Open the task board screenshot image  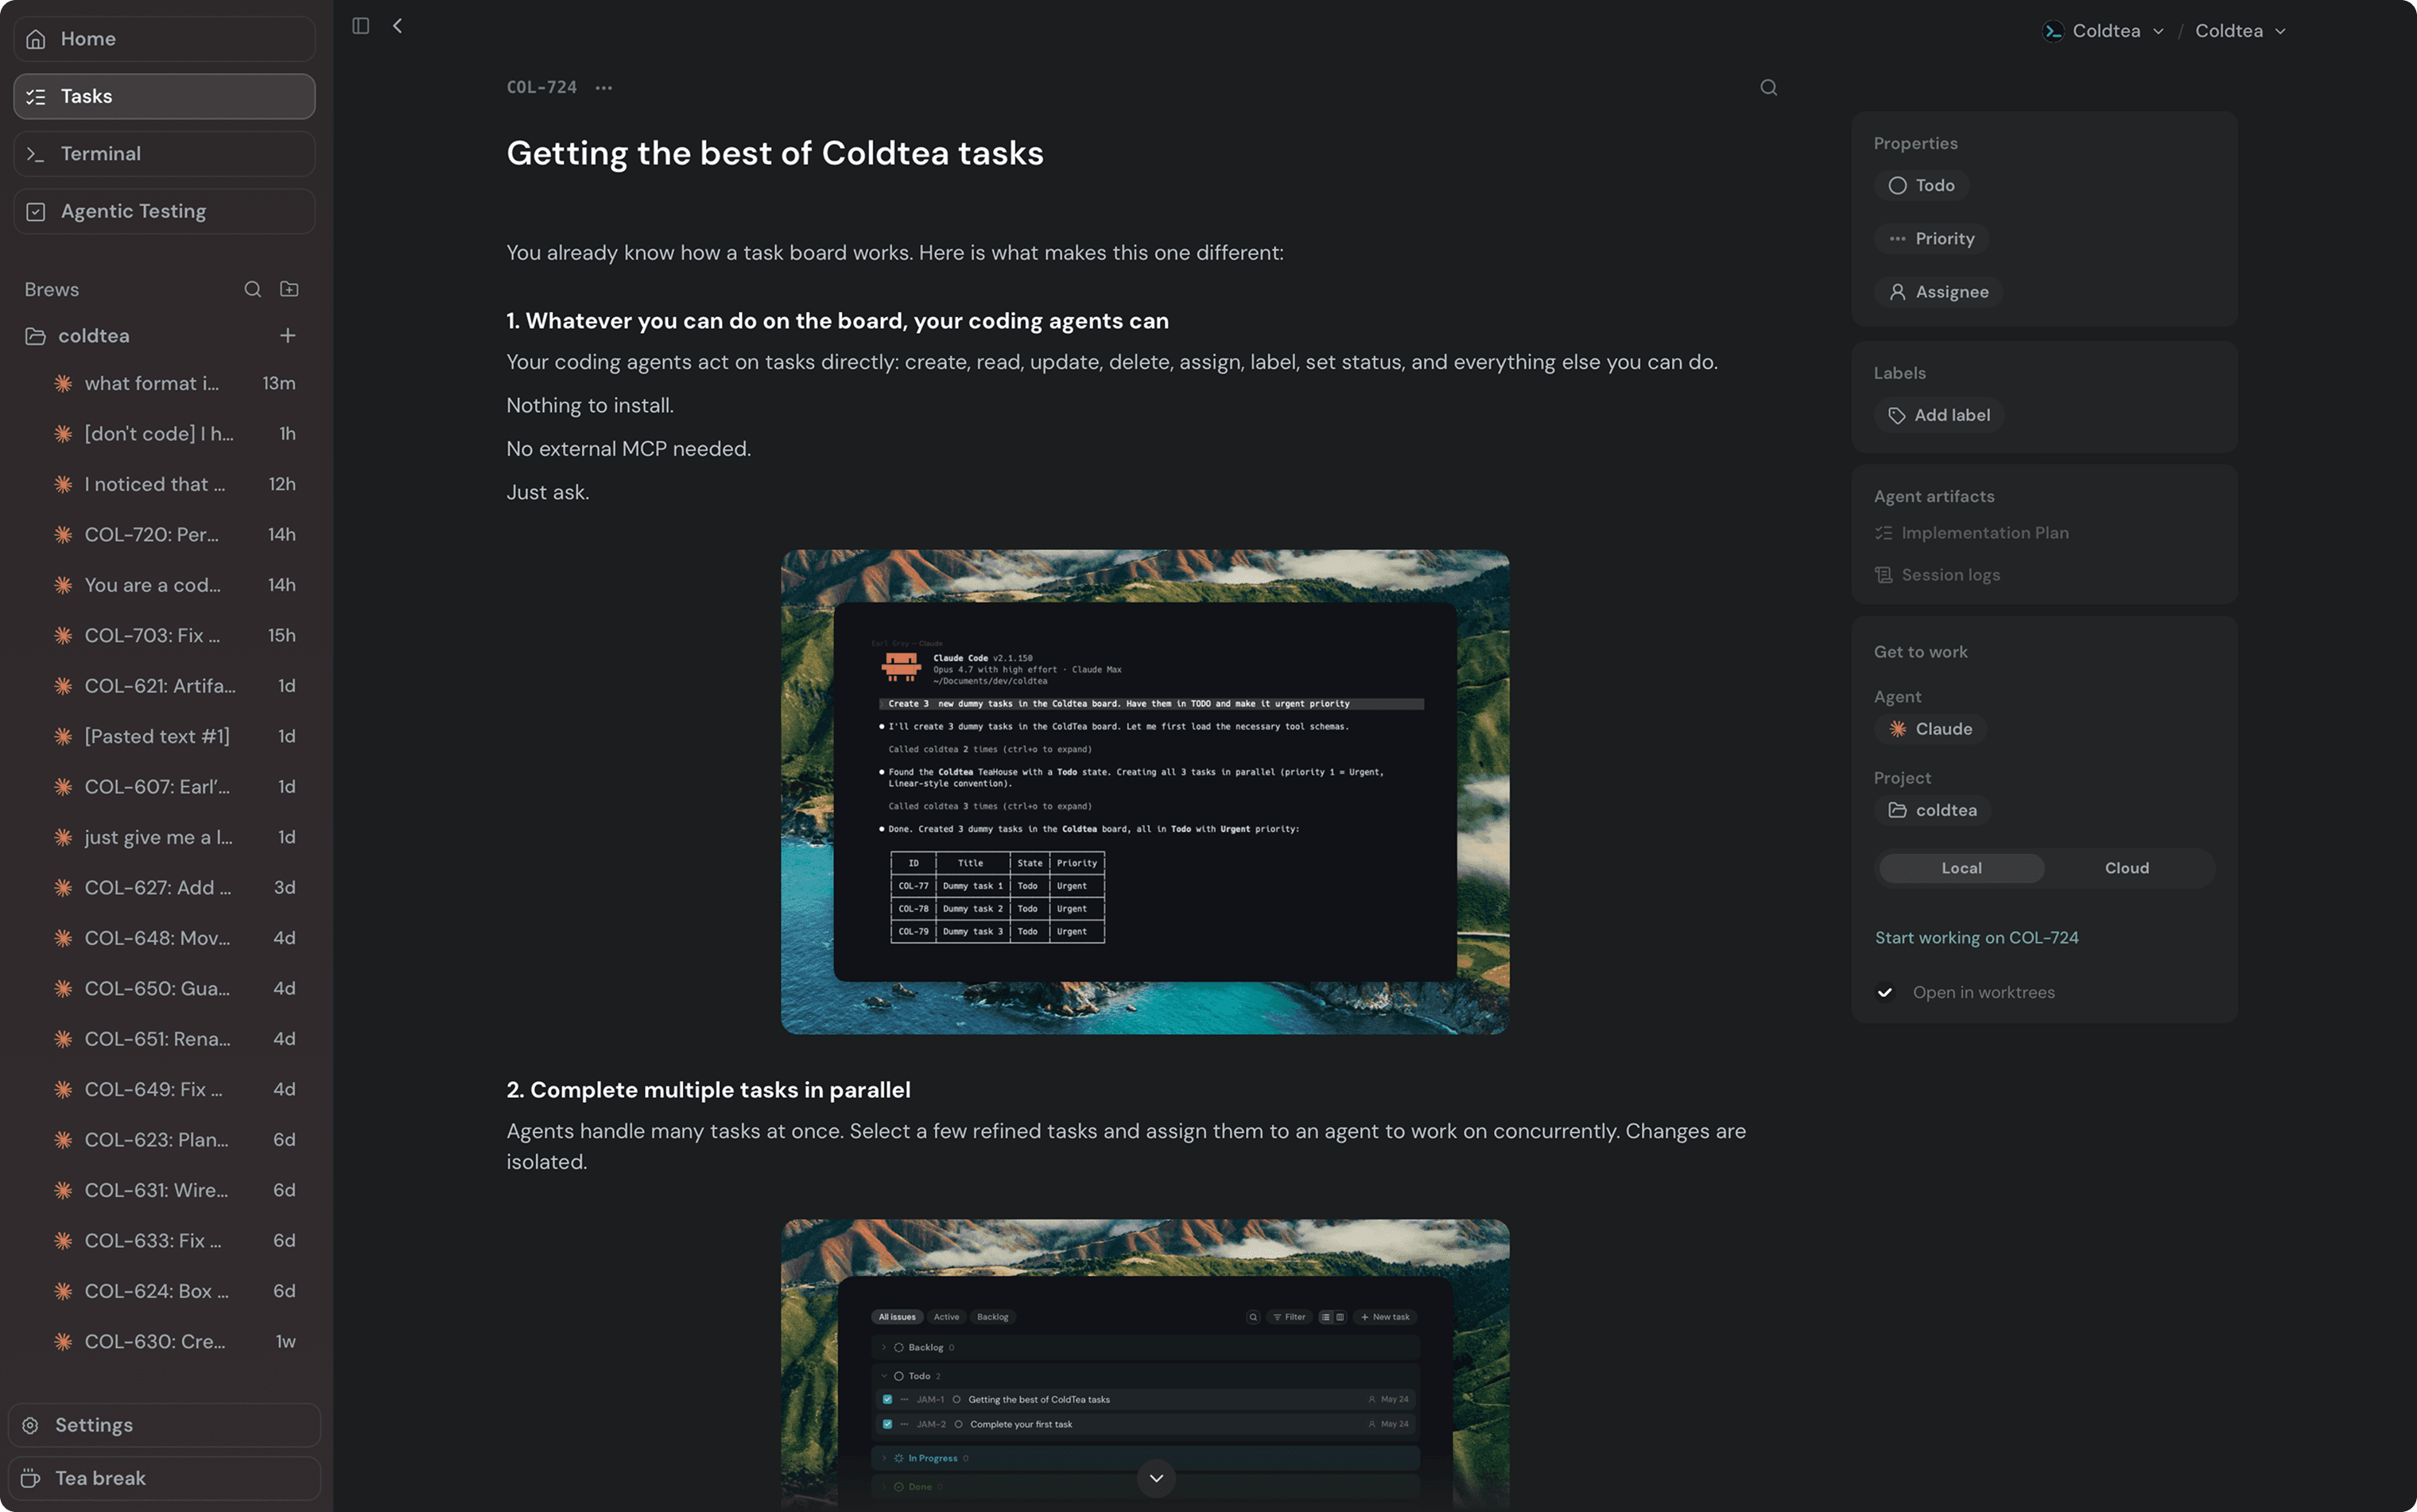coord(1145,1364)
